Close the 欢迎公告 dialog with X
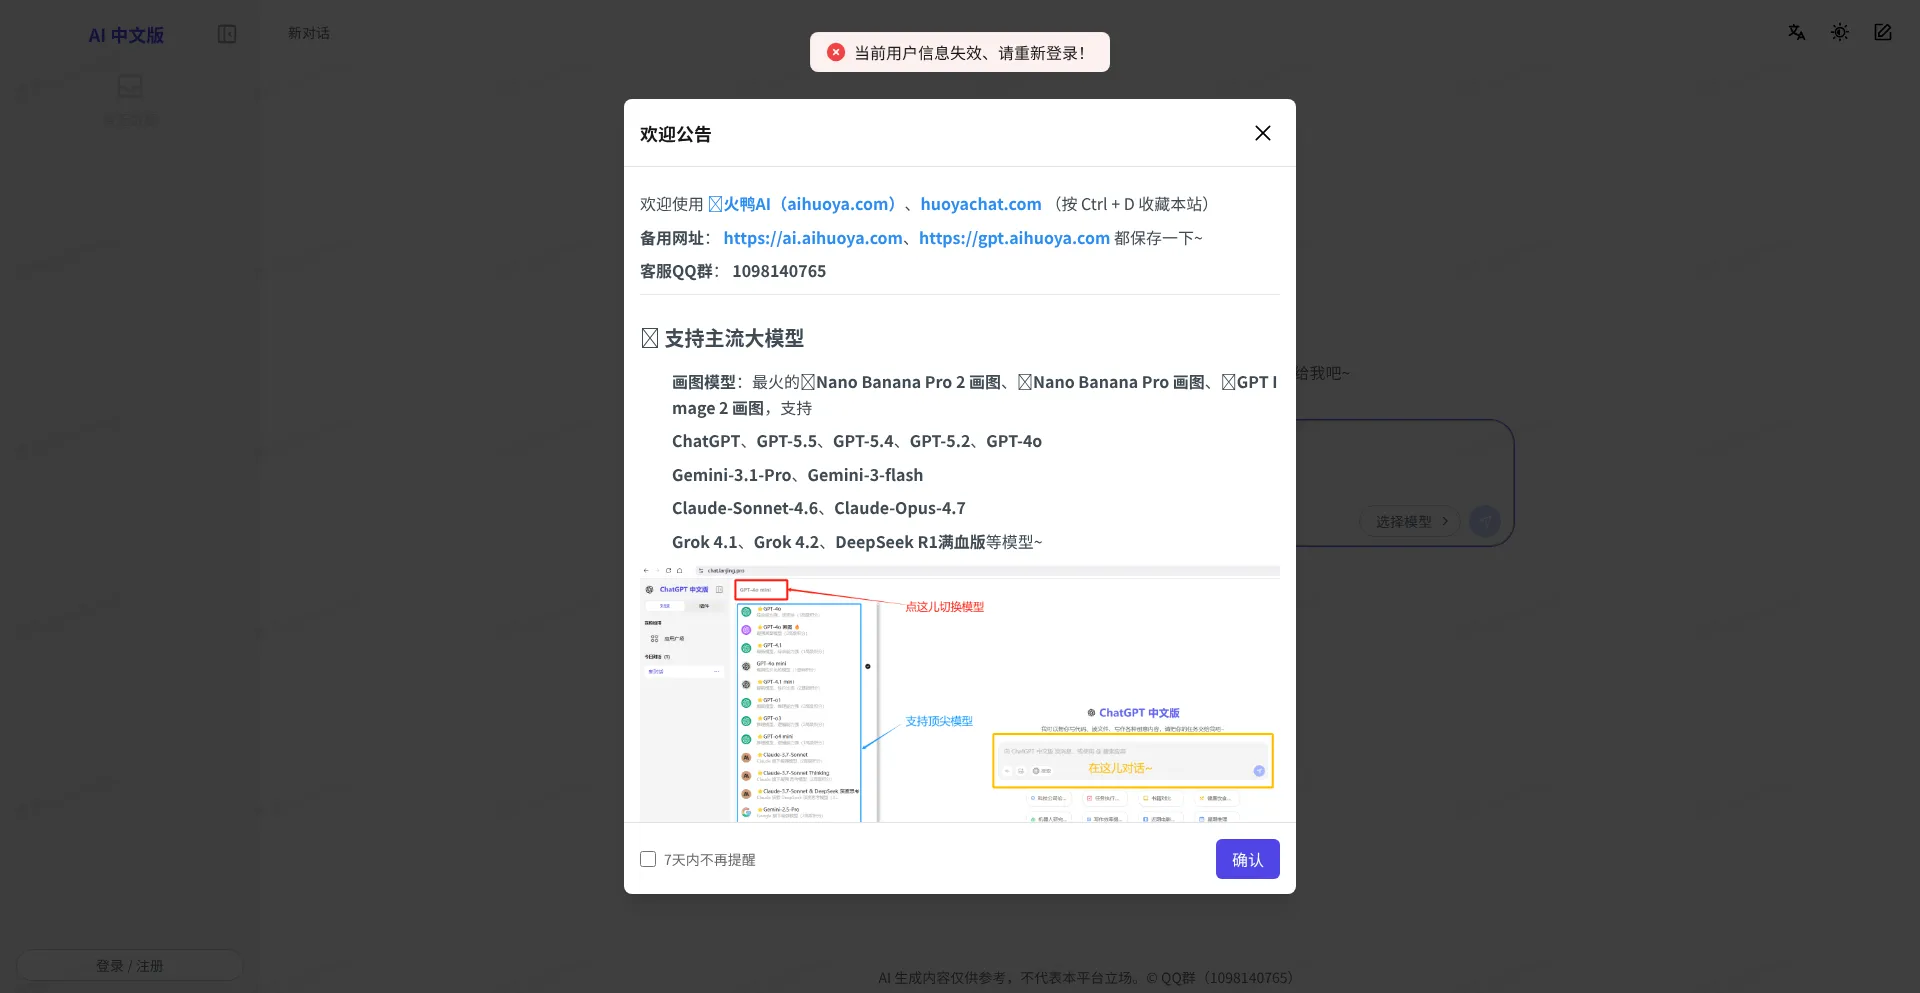This screenshot has width=1920, height=993. 1263,133
